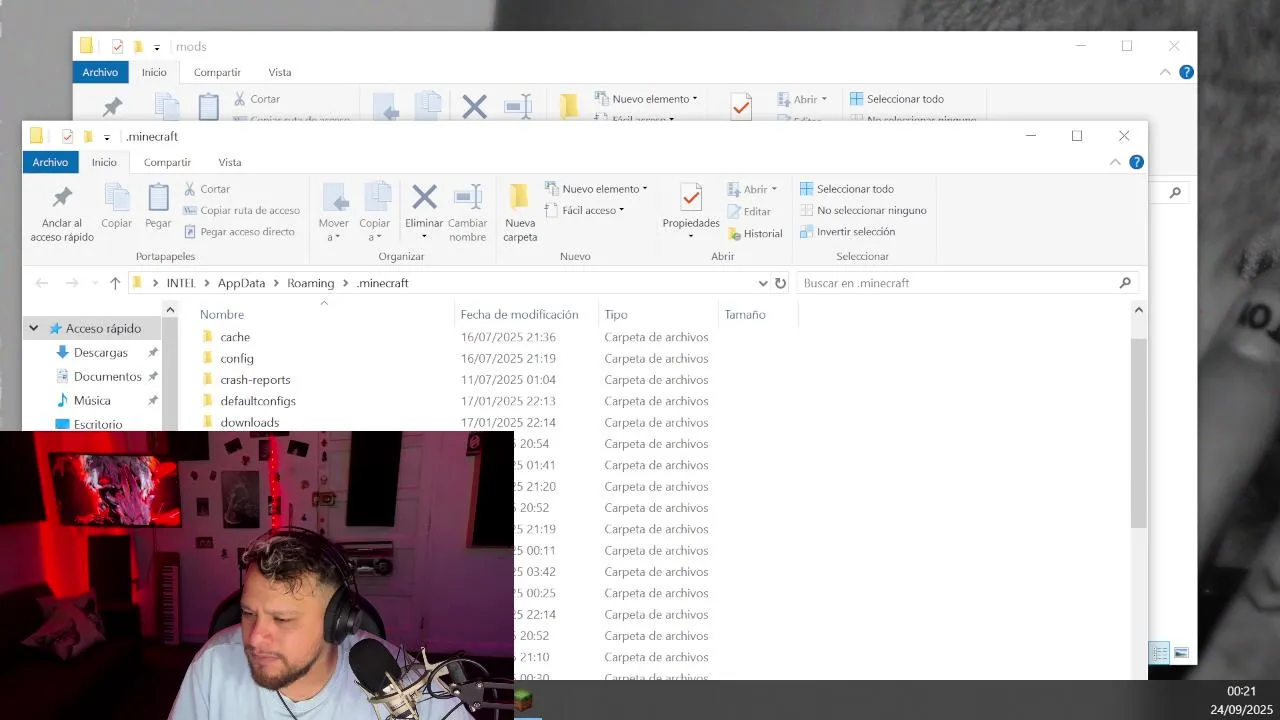Open recent locations dropdown arrow
This screenshot has height=720, width=1280.
pos(94,283)
